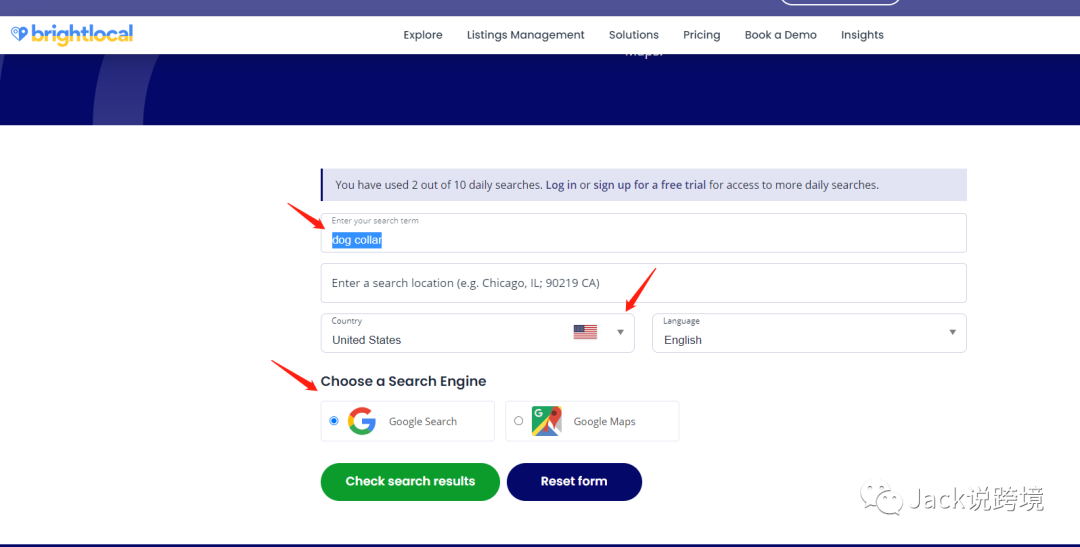The height and width of the screenshot is (547, 1080).
Task: Go to the Pricing page
Action: (x=701, y=35)
